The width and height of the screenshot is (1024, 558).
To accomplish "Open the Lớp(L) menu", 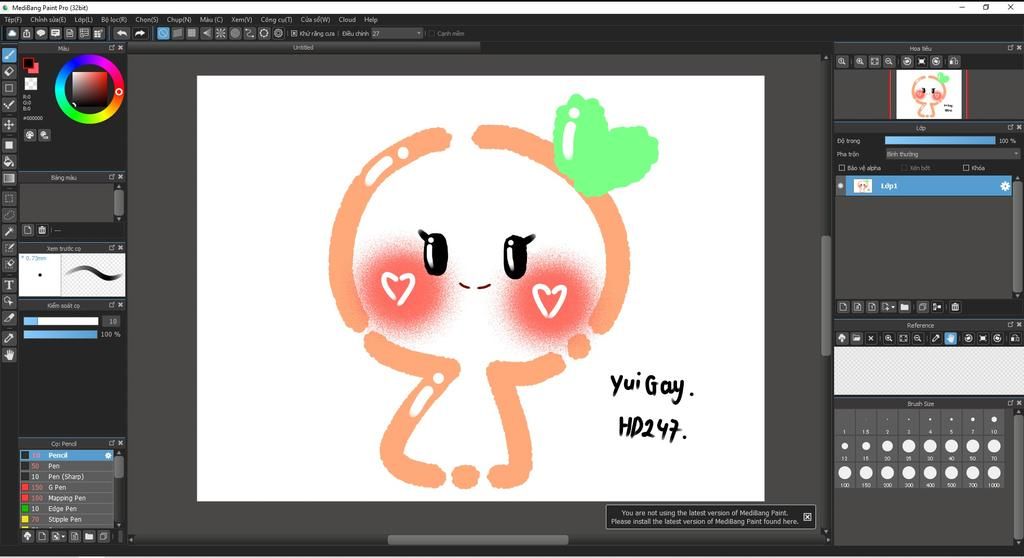I will pyautogui.click(x=84, y=20).
